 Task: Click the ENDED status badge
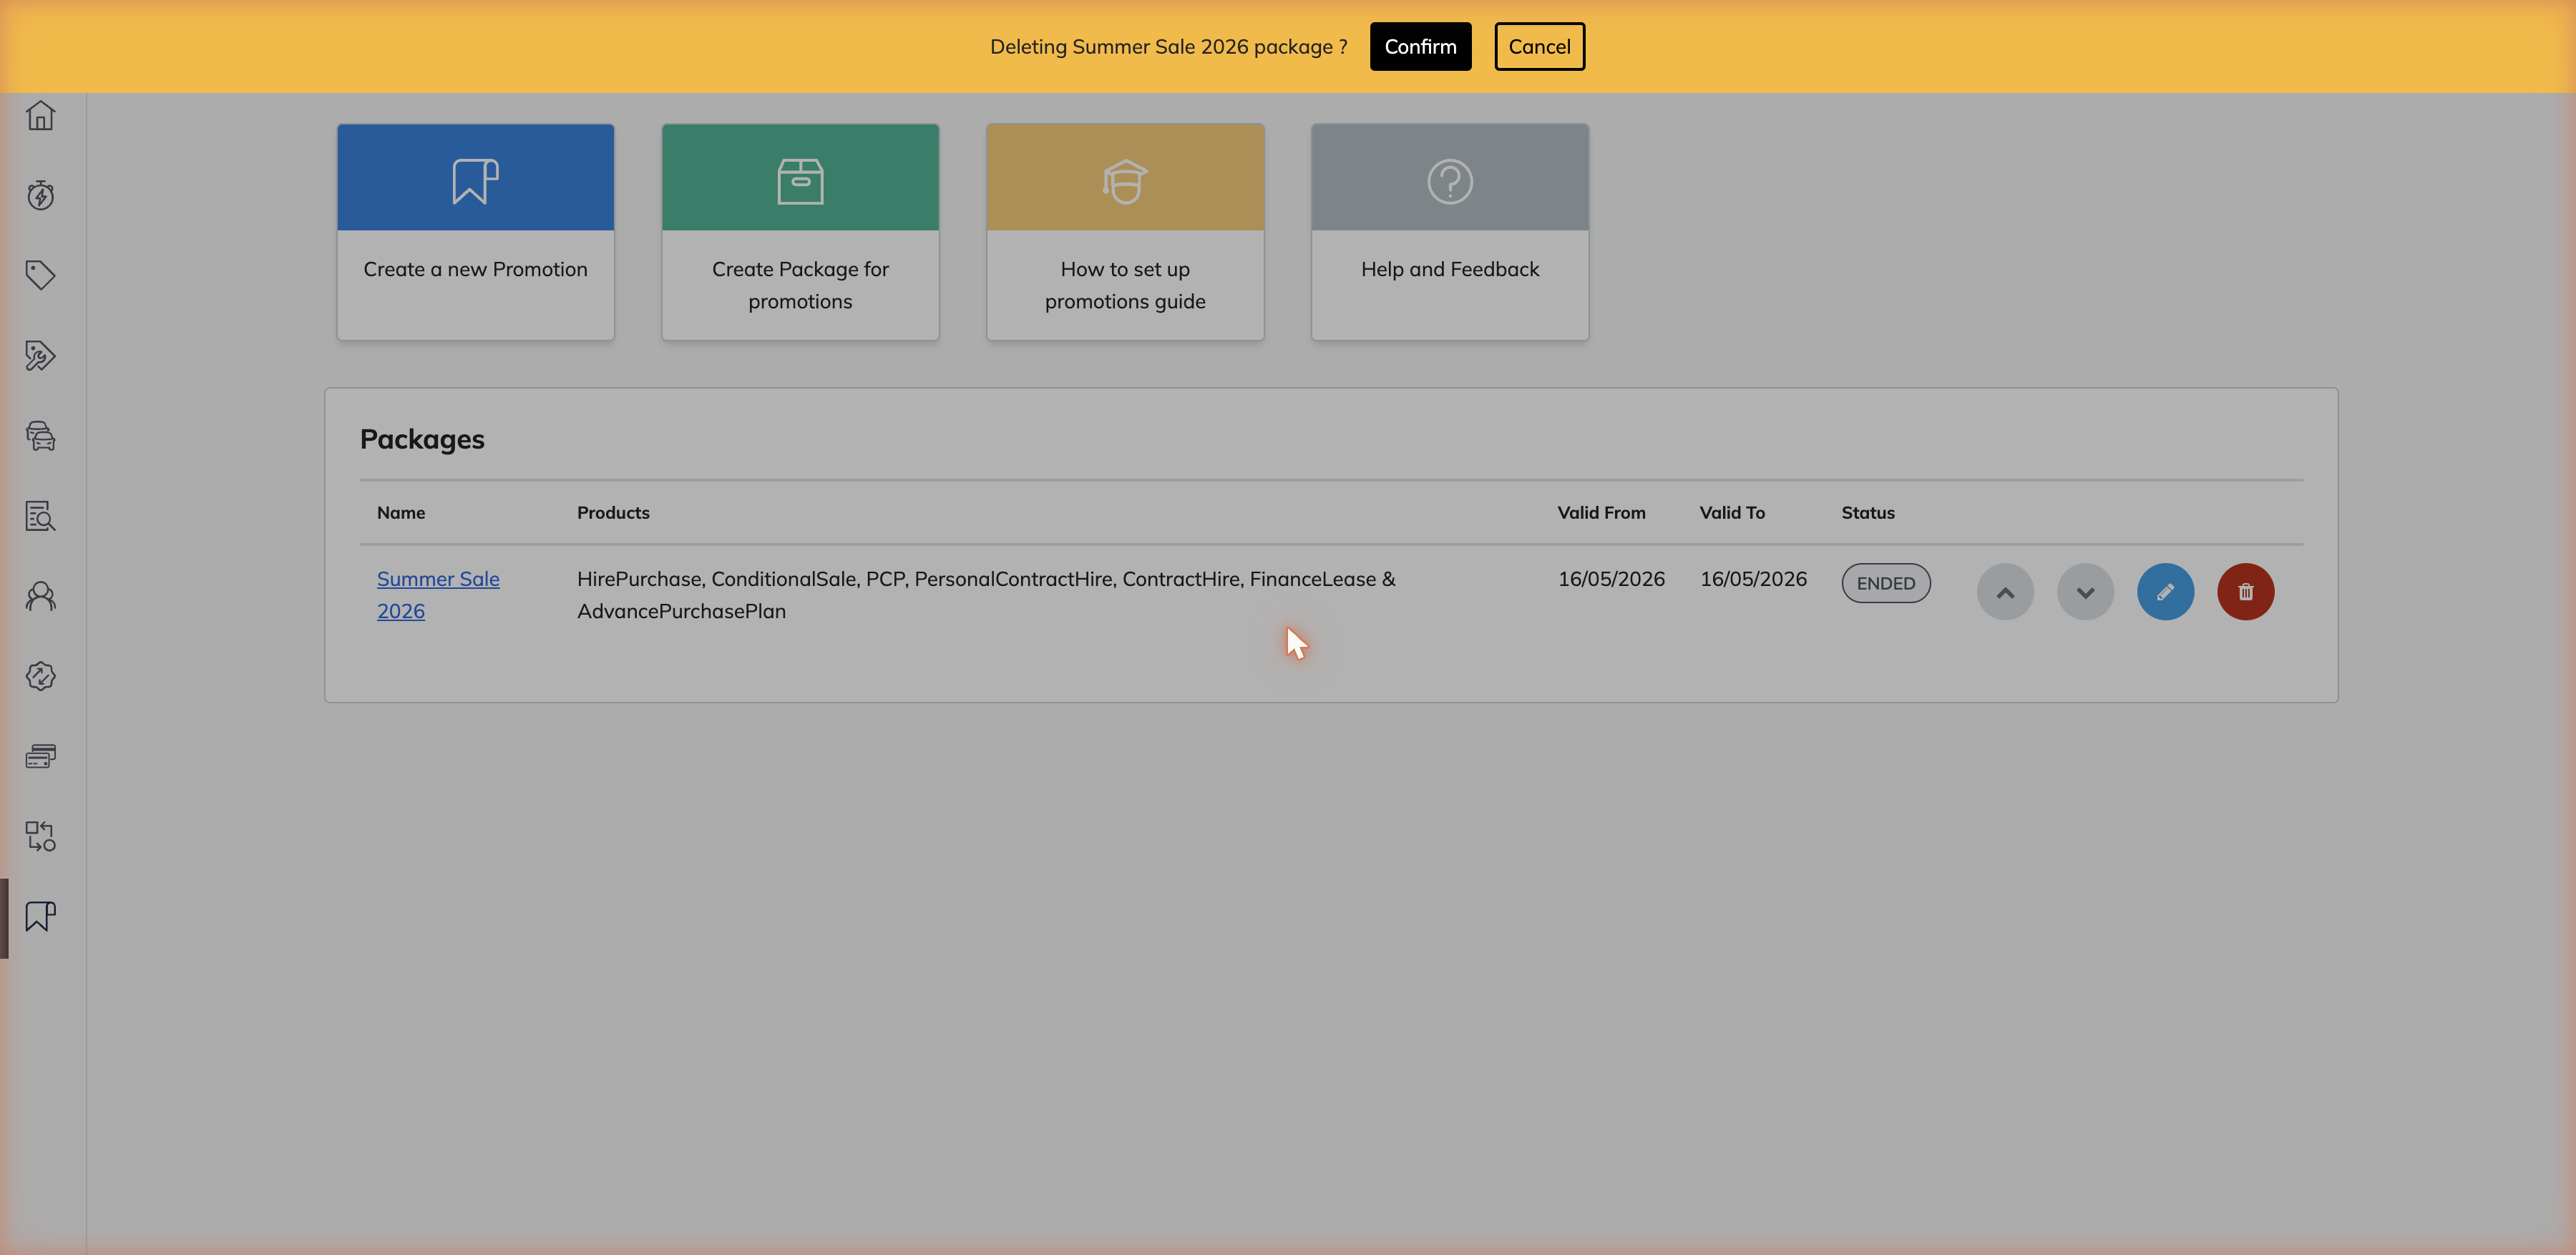point(1886,583)
